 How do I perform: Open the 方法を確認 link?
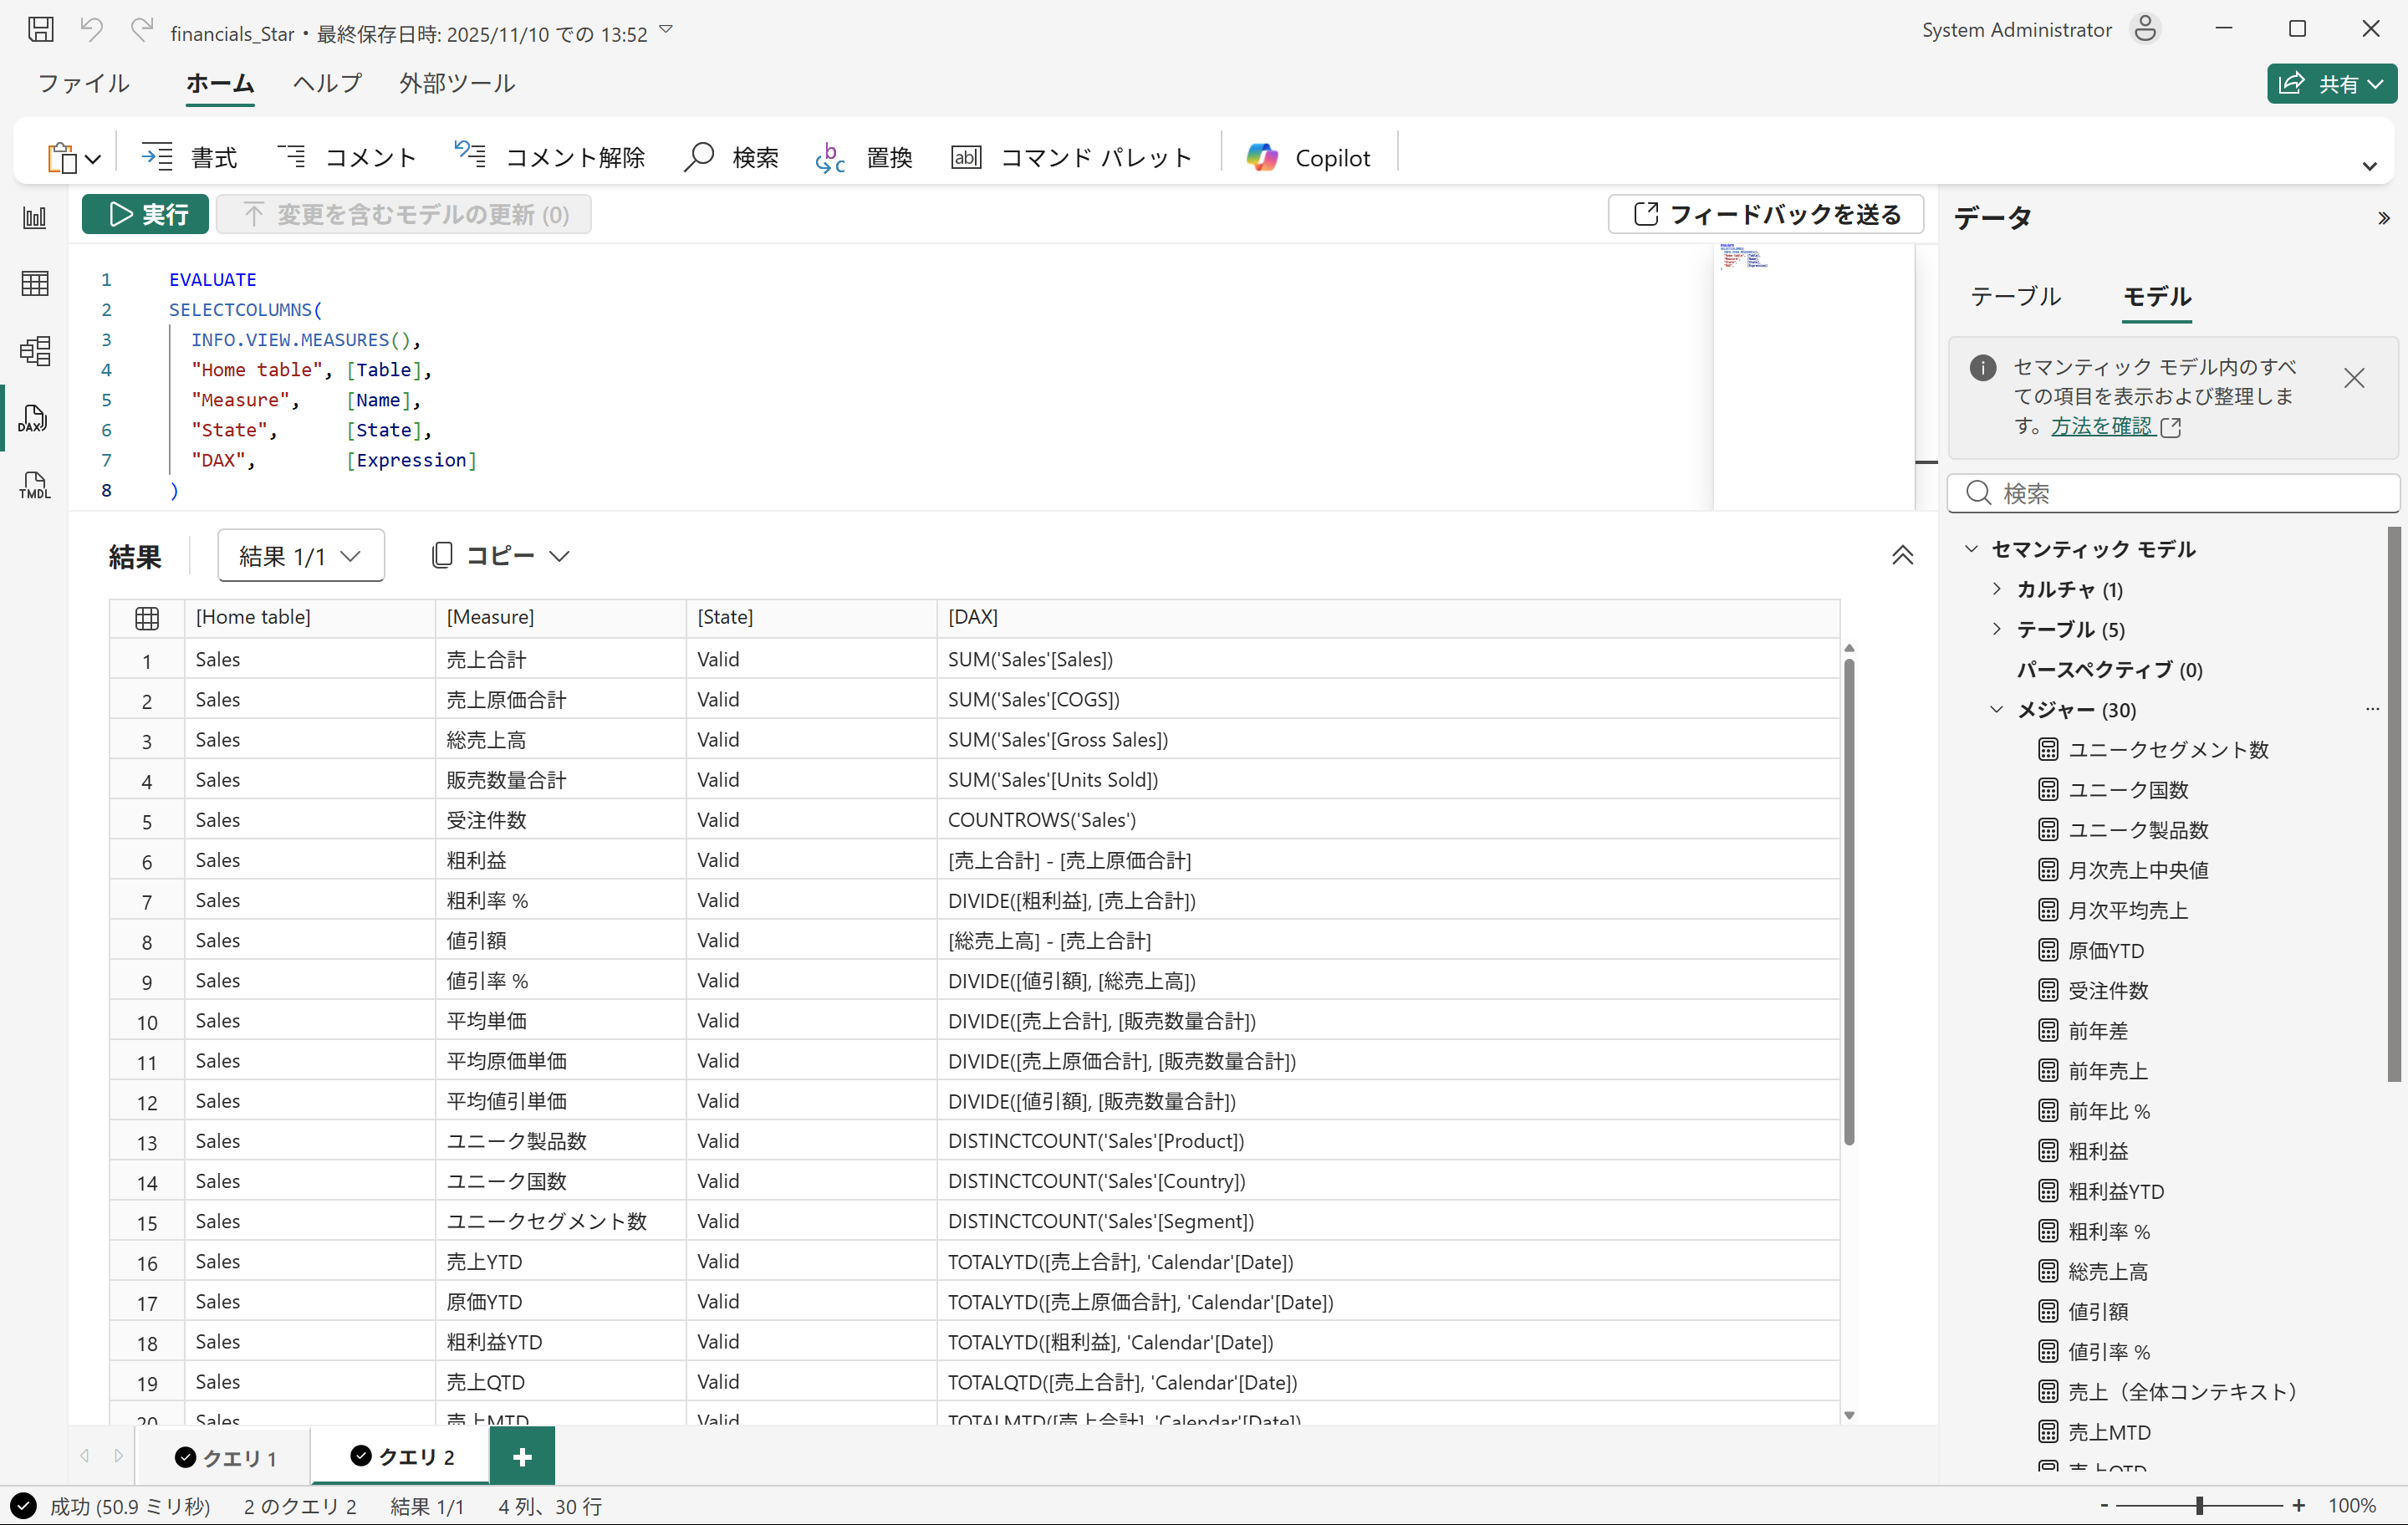pyautogui.click(x=2101, y=427)
